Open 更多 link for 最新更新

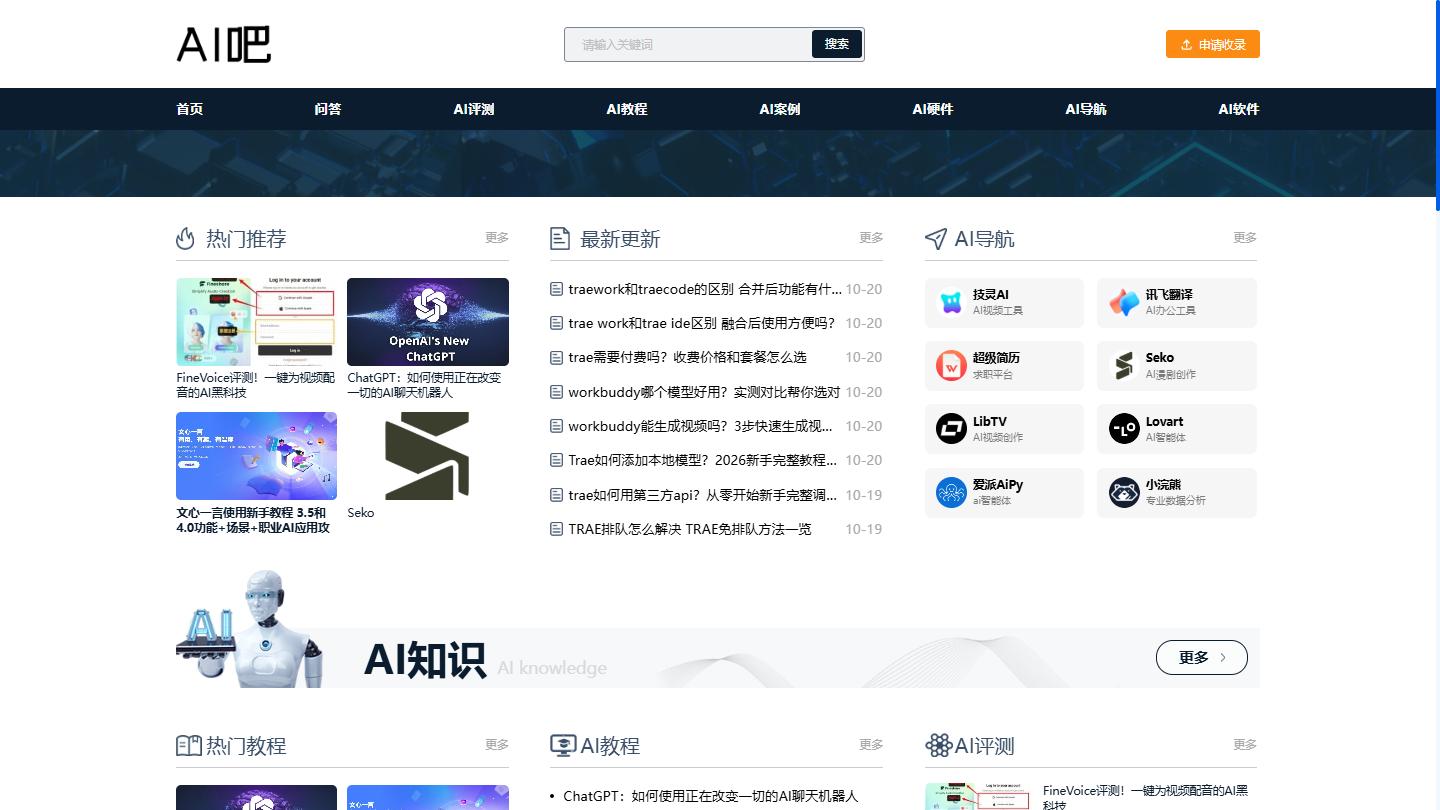tap(871, 238)
